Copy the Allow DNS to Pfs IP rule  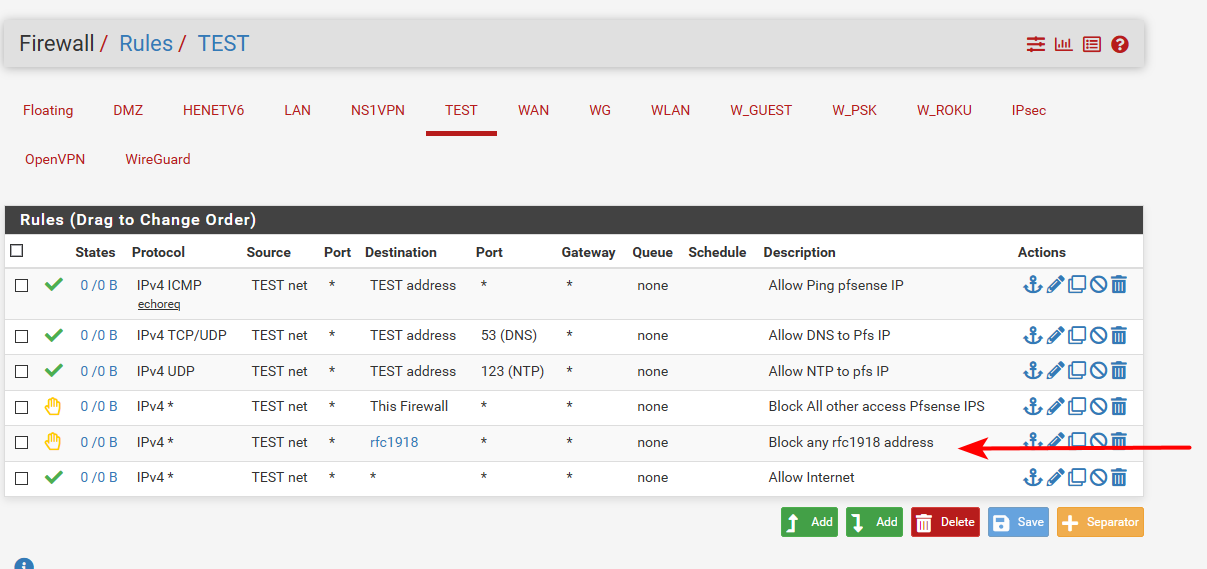(x=1077, y=335)
